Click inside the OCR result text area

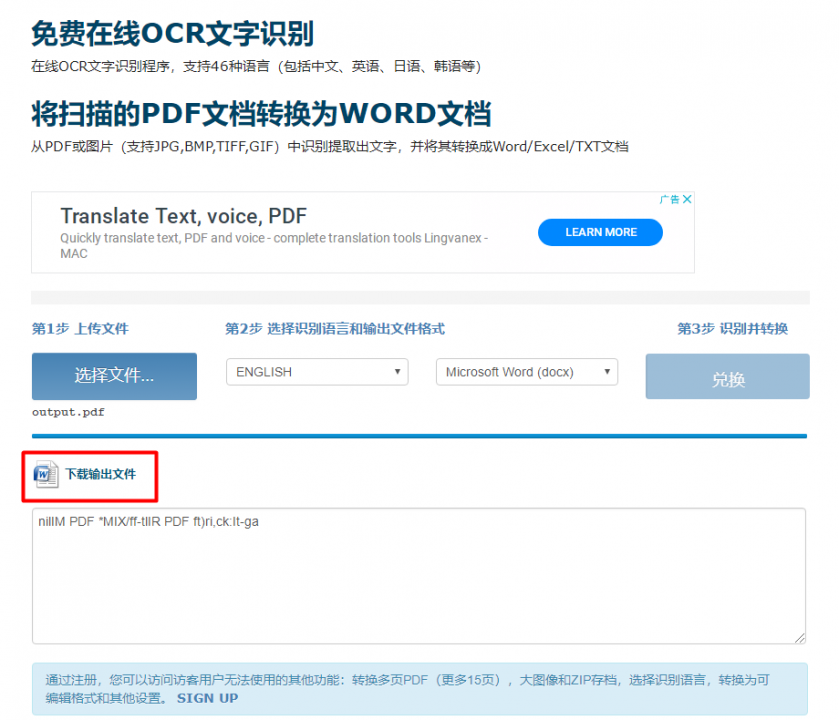pyautogui.click(x=419, y=576)
